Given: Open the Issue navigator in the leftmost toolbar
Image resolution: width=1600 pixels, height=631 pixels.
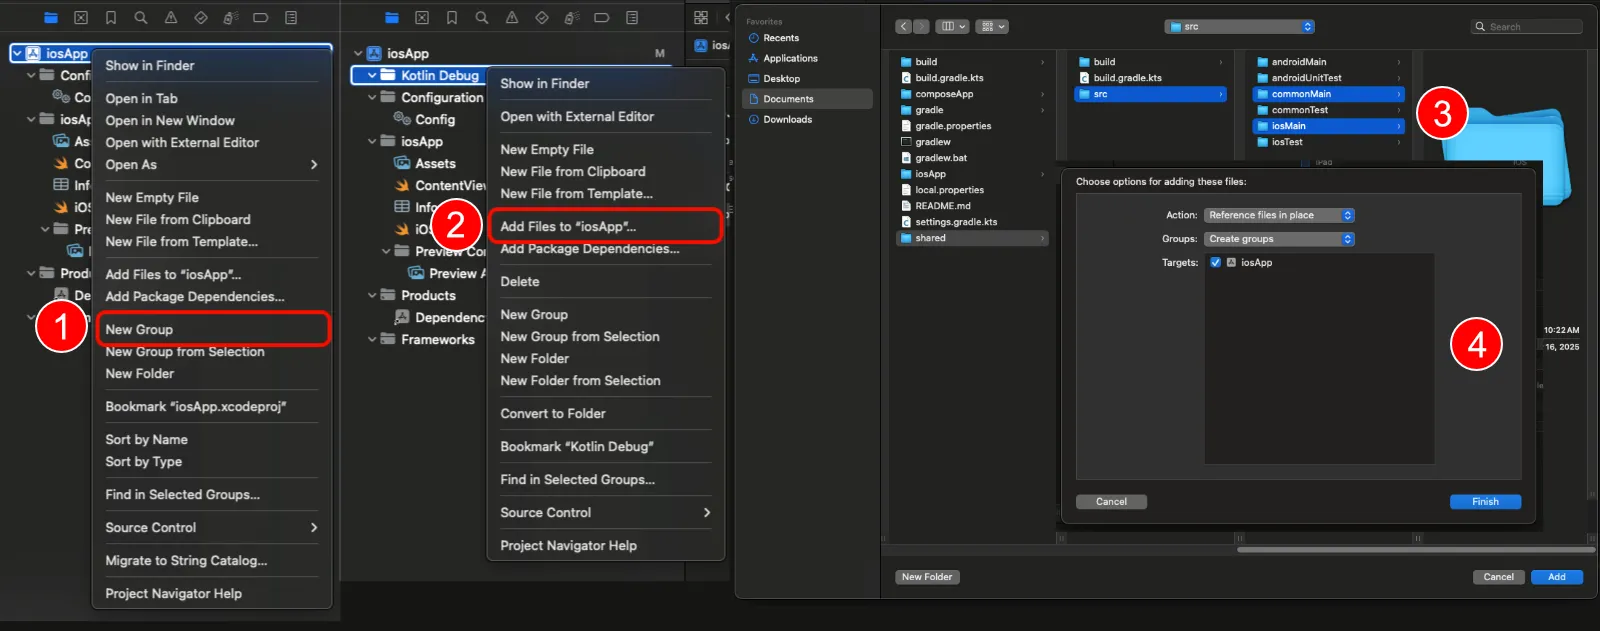Looking at the screenshot, I should tap(171, 18).
